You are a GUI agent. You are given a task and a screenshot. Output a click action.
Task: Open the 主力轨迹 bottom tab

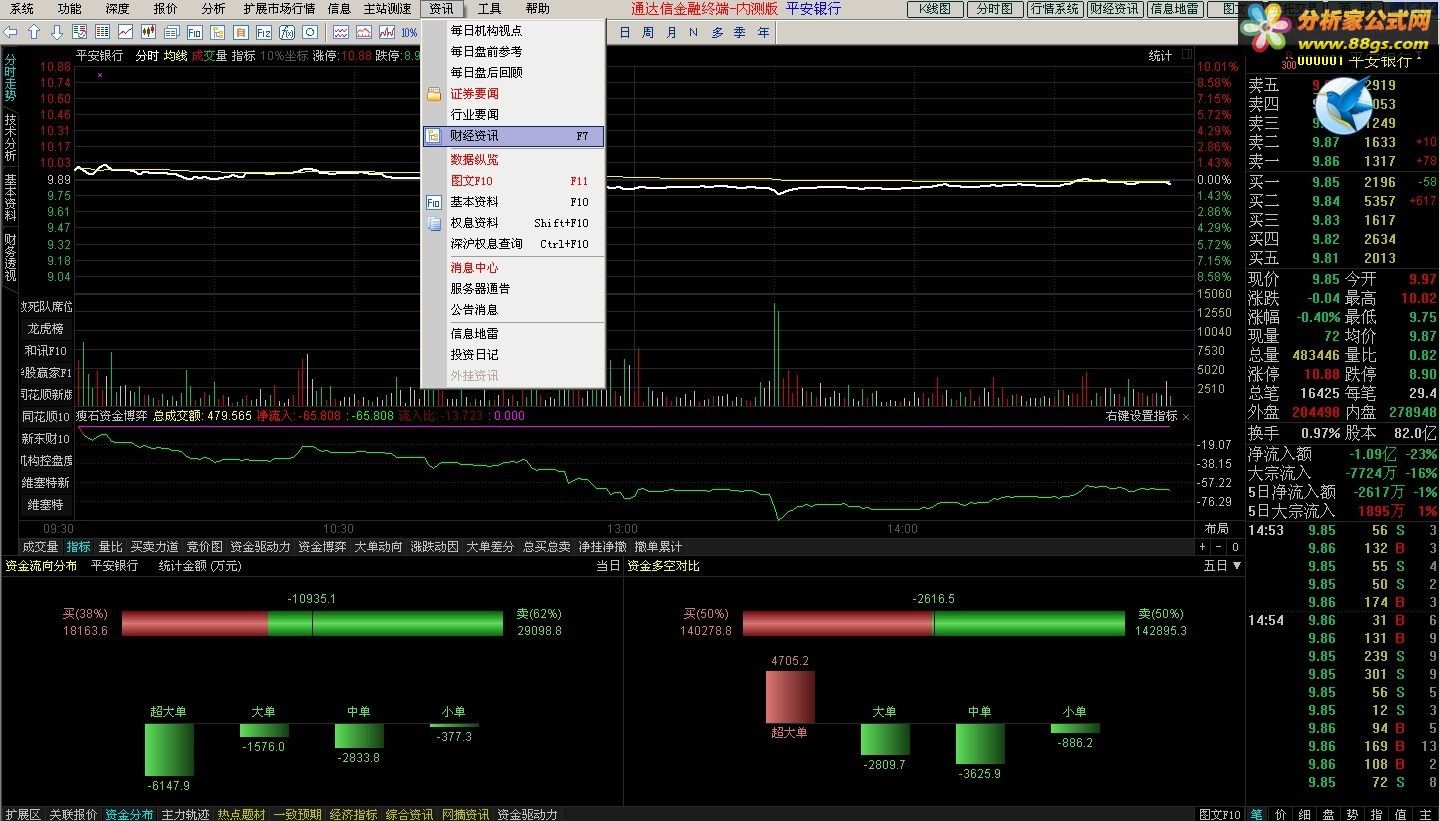[186, 814]
